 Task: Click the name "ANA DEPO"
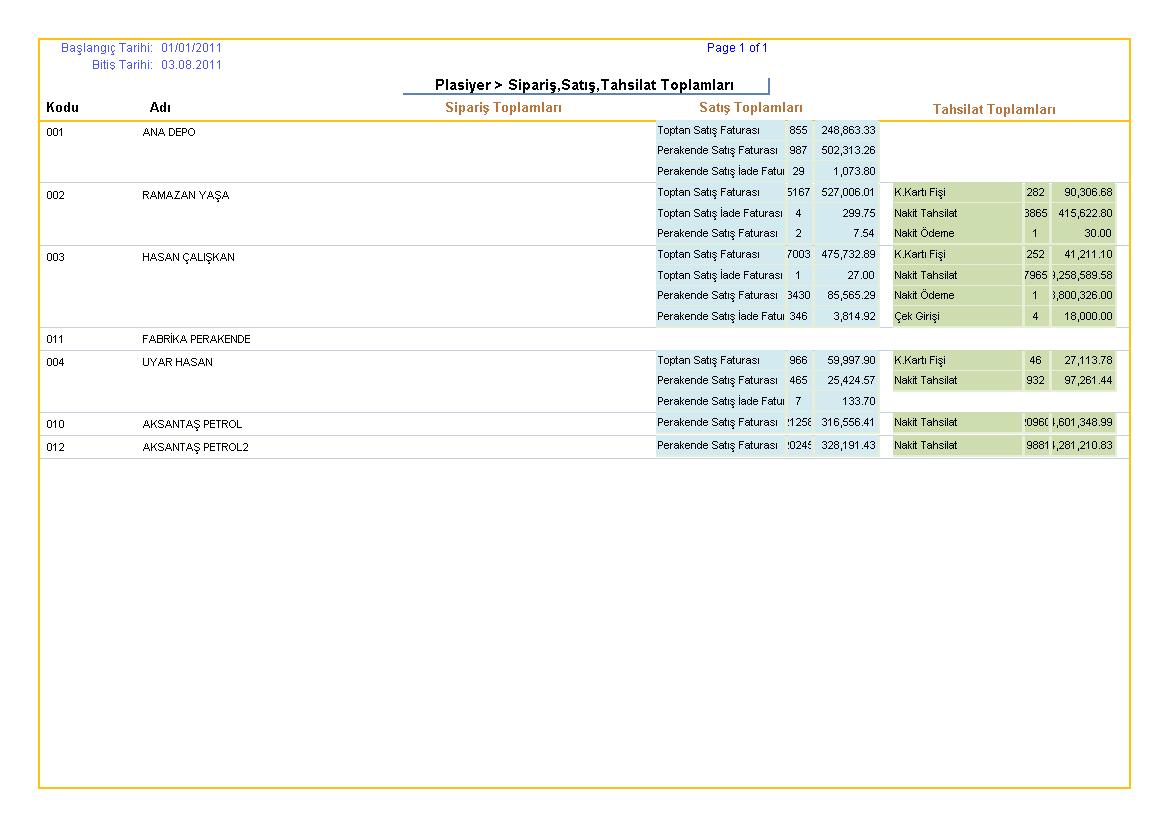169,132
